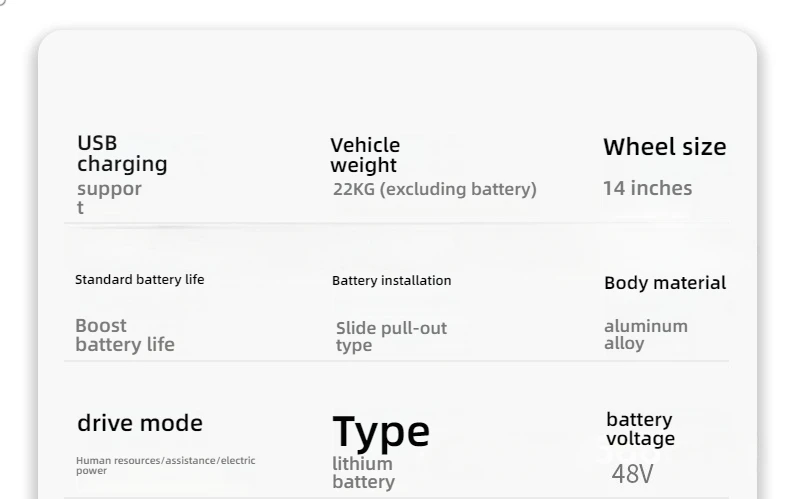Click the drive mode heading

point(140,423)
